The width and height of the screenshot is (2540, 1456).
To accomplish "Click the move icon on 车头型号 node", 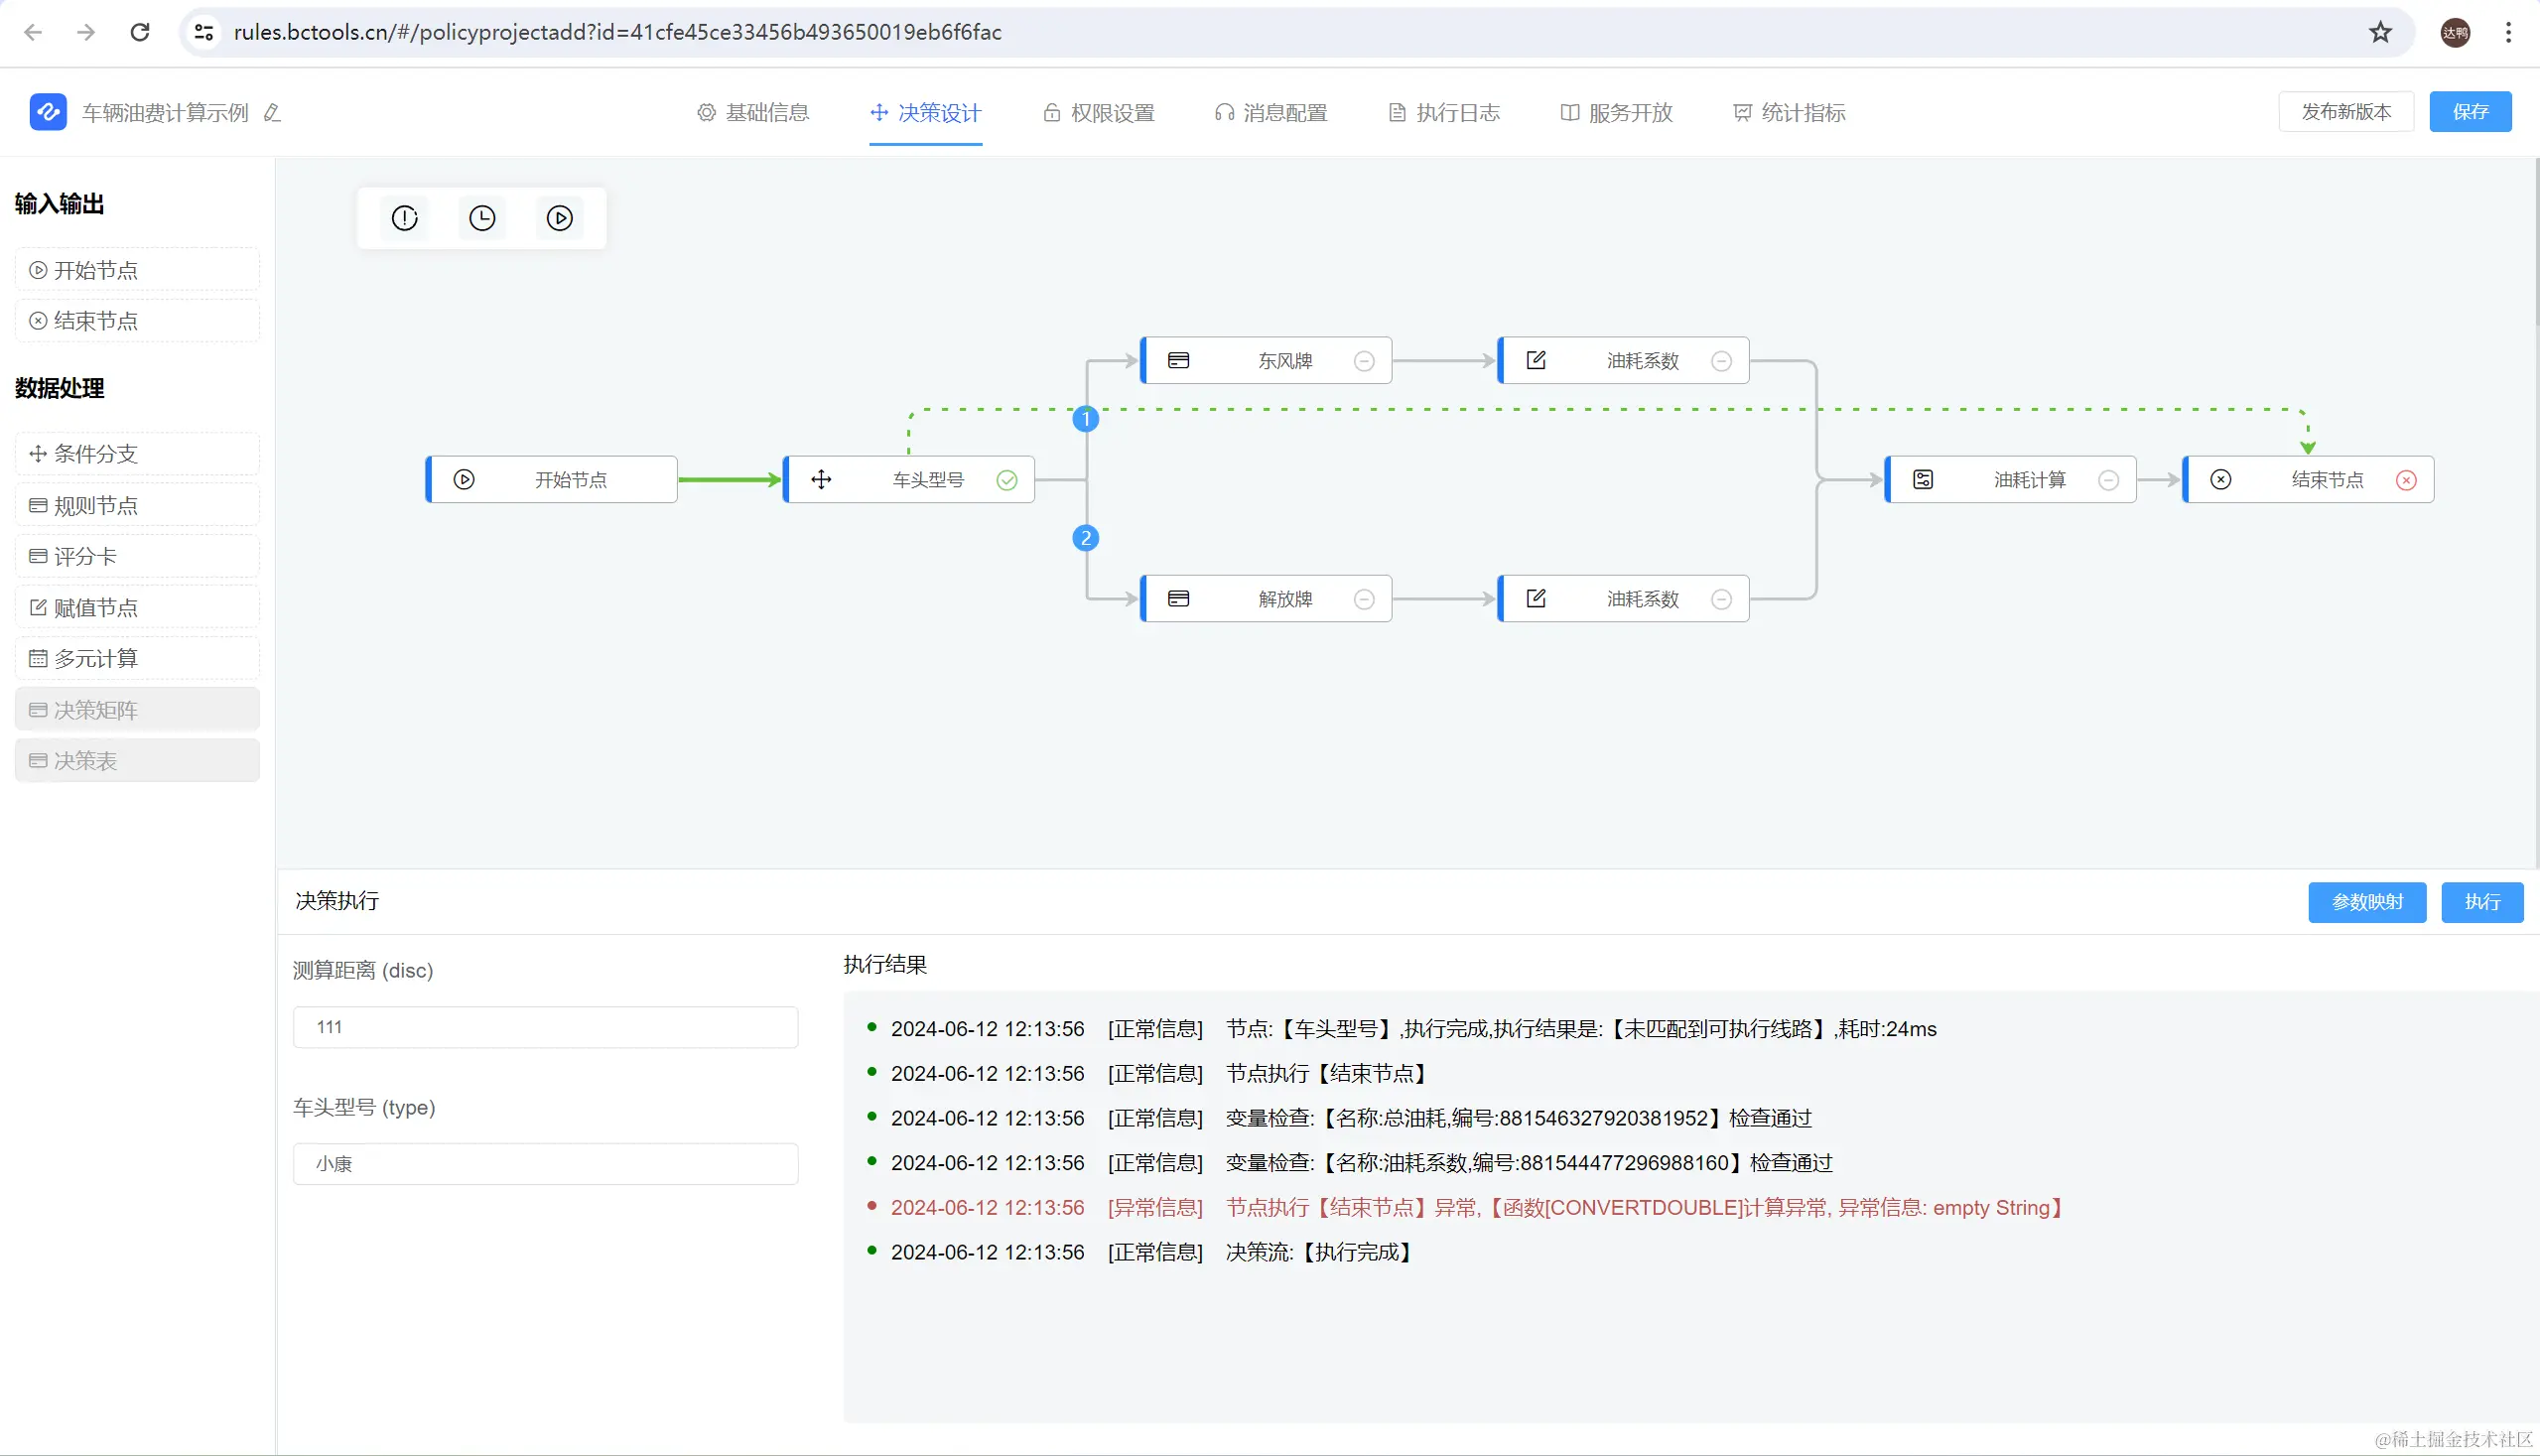I will [821, 480].
